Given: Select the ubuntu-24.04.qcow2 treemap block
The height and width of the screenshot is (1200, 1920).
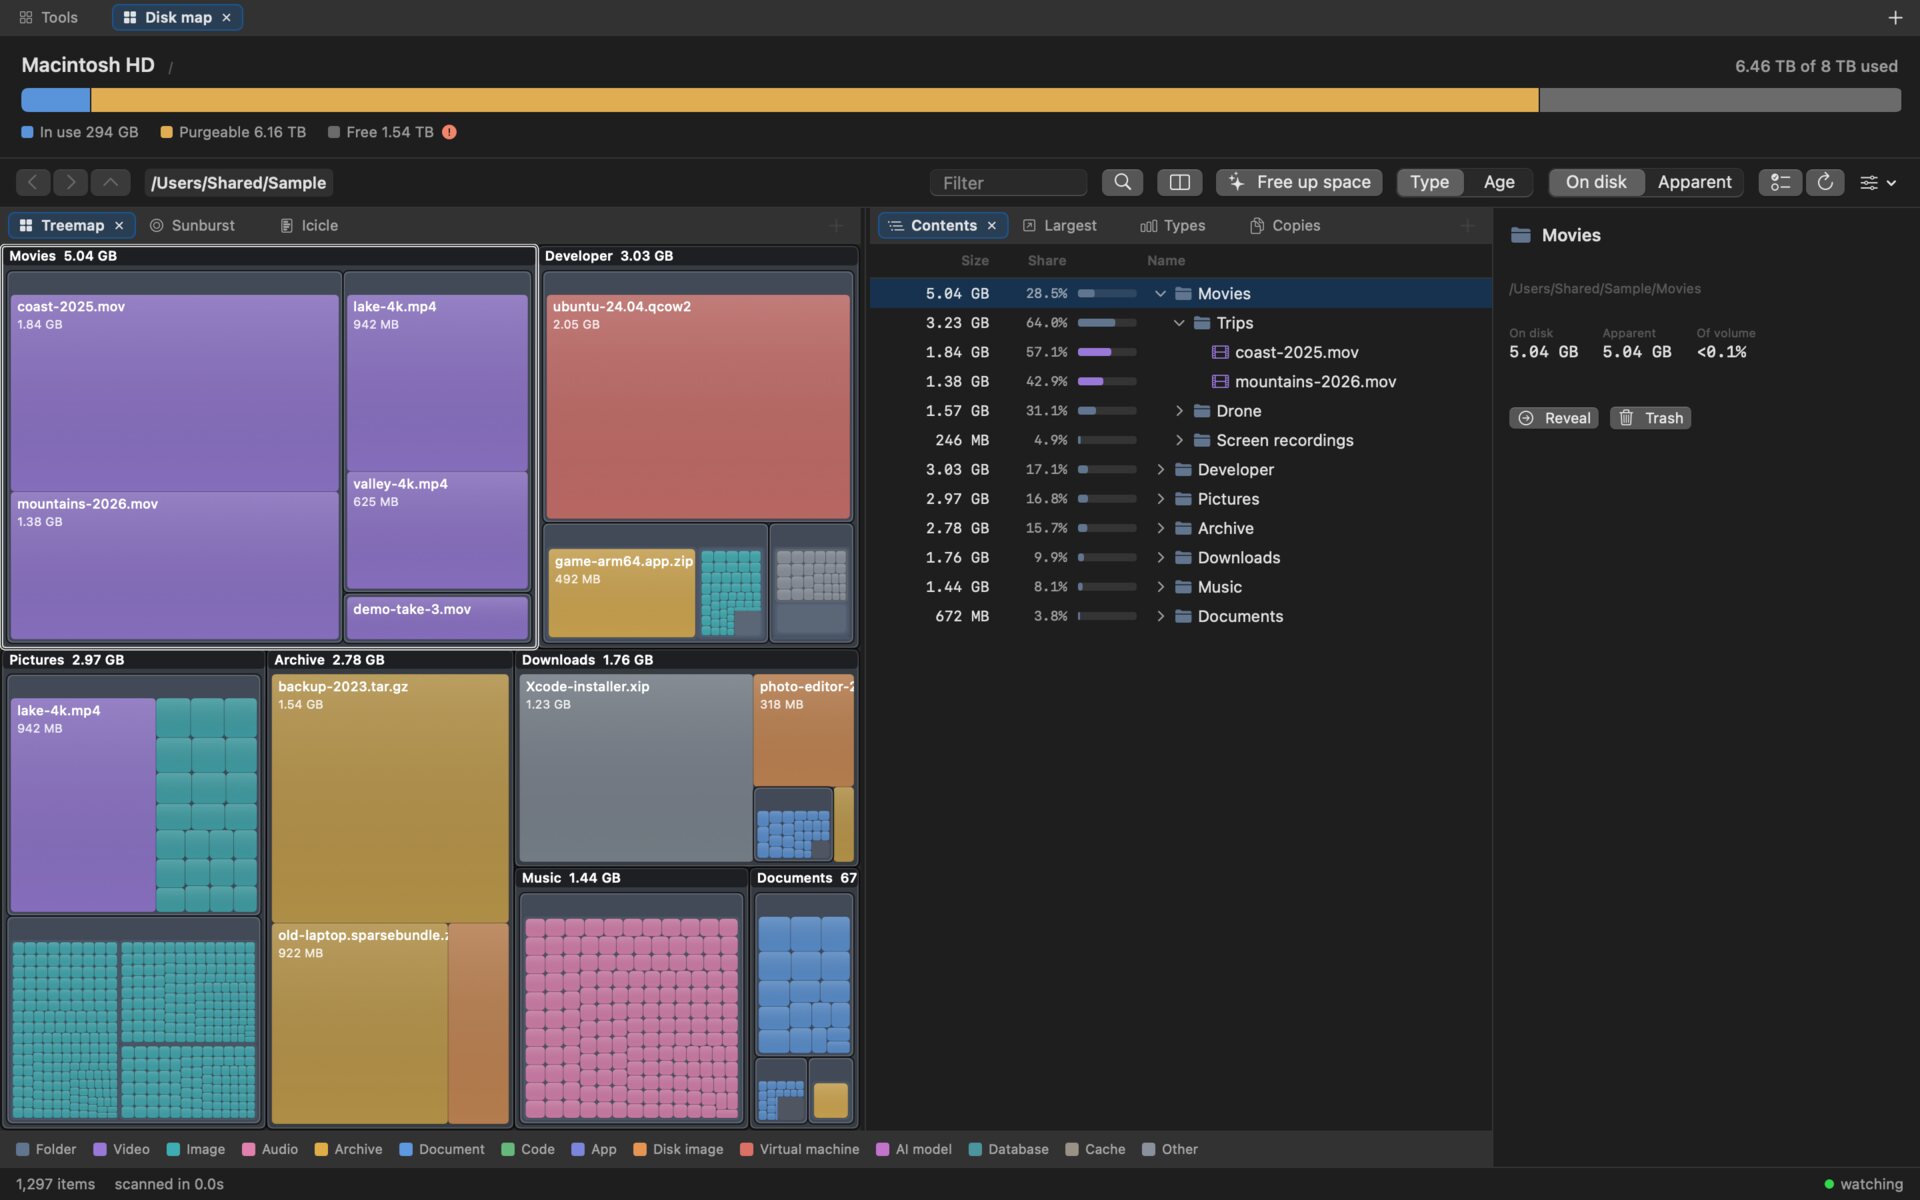Looking at the screenshot, I should (698, 406).
